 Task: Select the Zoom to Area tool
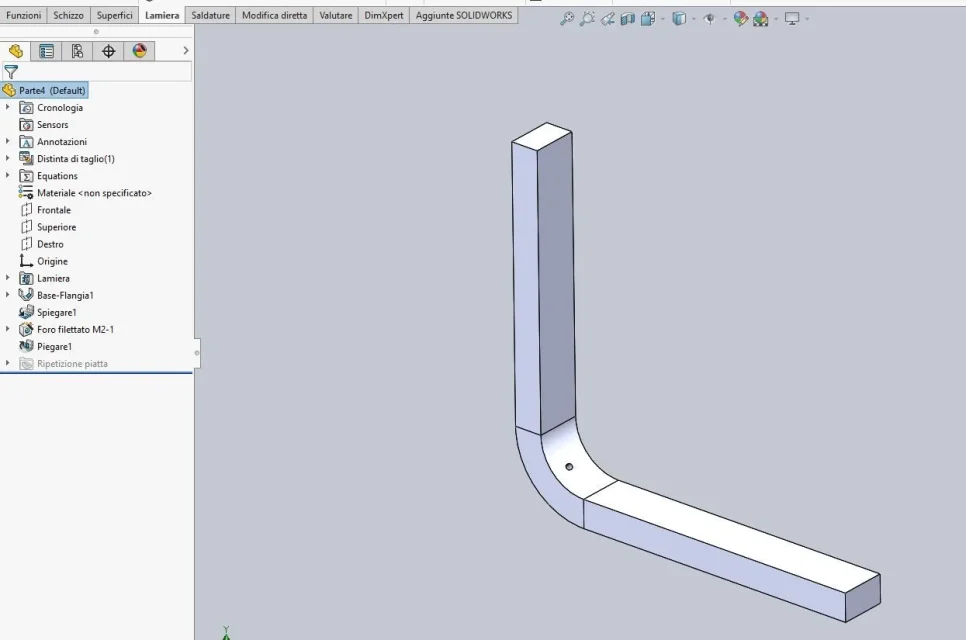587,18
